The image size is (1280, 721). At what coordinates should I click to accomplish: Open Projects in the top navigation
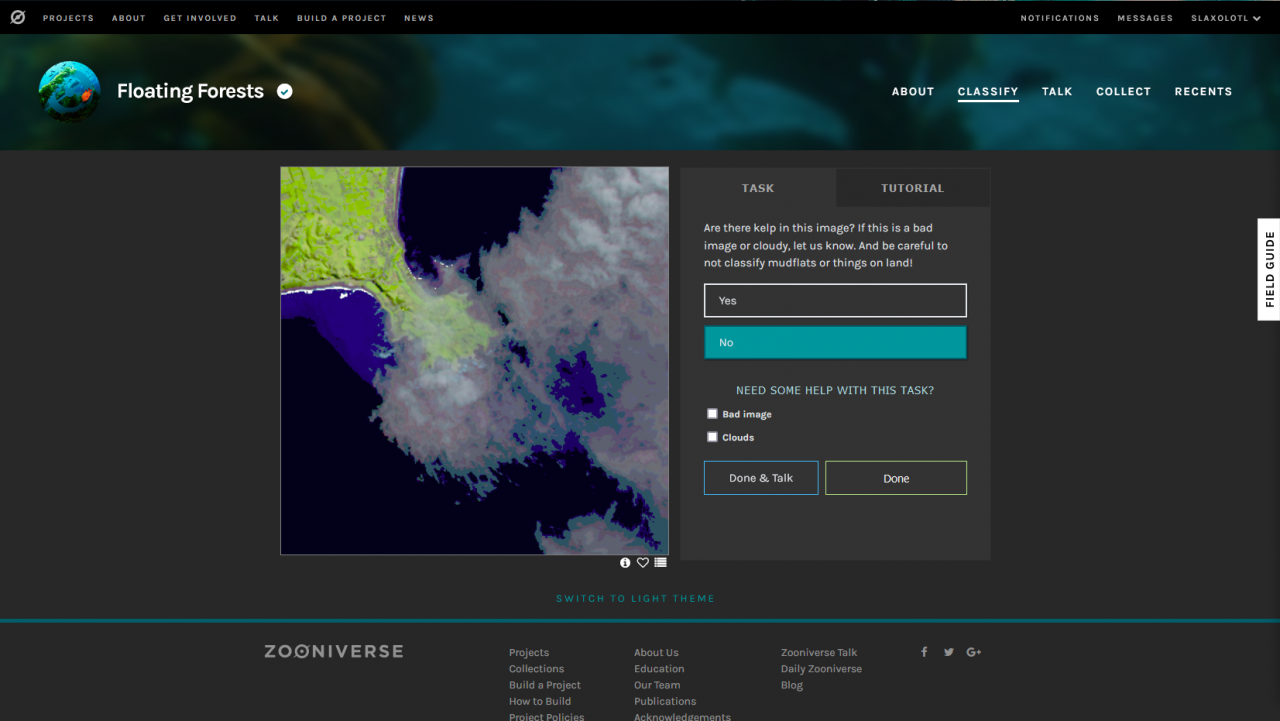click(68, 18)
